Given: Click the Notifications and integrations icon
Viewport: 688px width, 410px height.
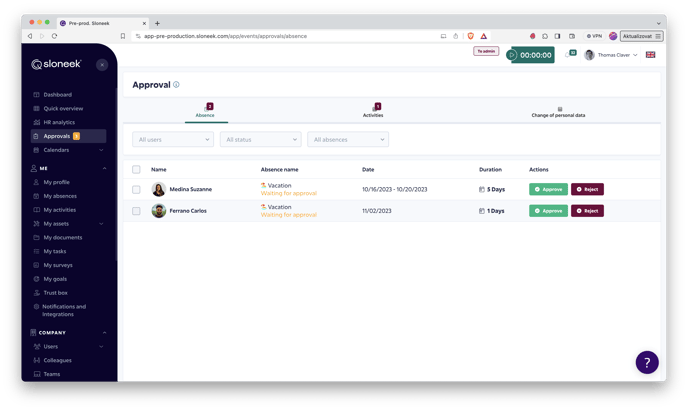Looking at the screenshot, I should [36, 306].
